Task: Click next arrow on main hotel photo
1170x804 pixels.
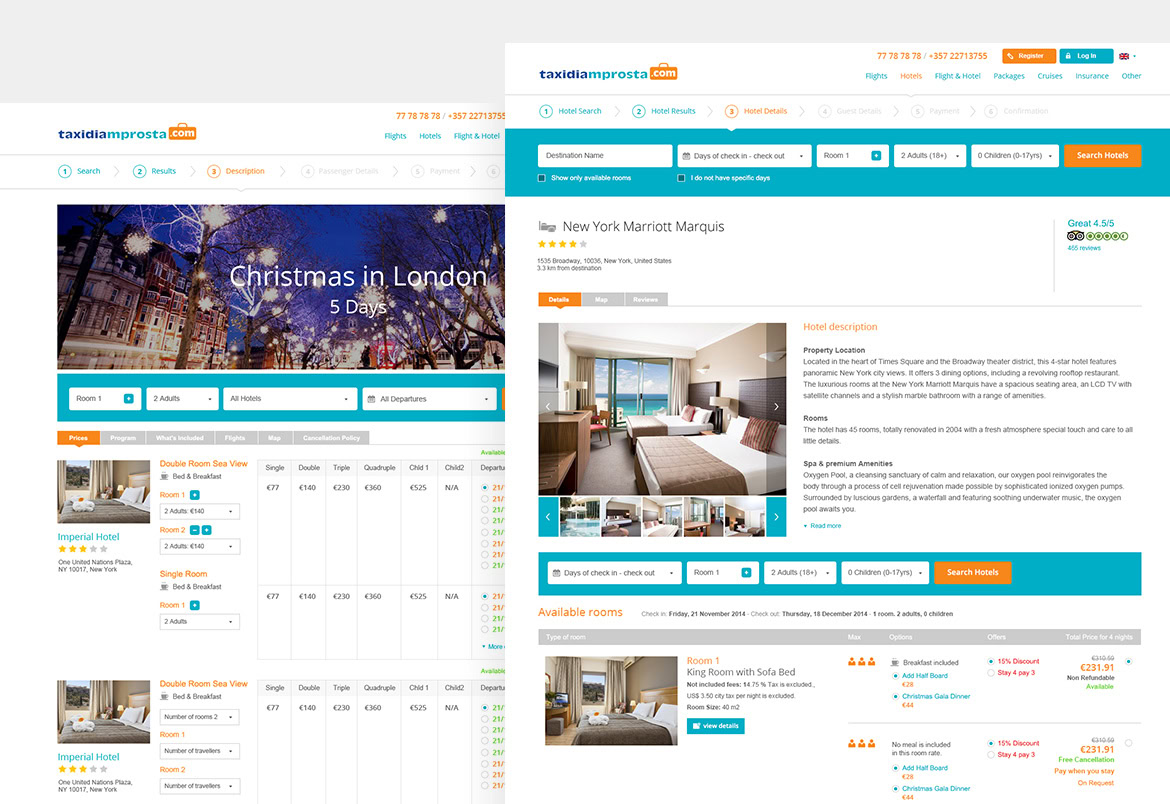Action: [x=776, y=407]
